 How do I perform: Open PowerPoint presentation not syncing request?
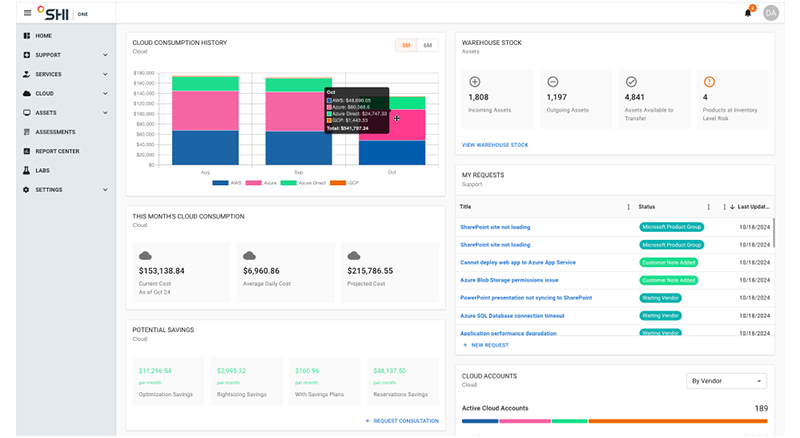(526, 298)
